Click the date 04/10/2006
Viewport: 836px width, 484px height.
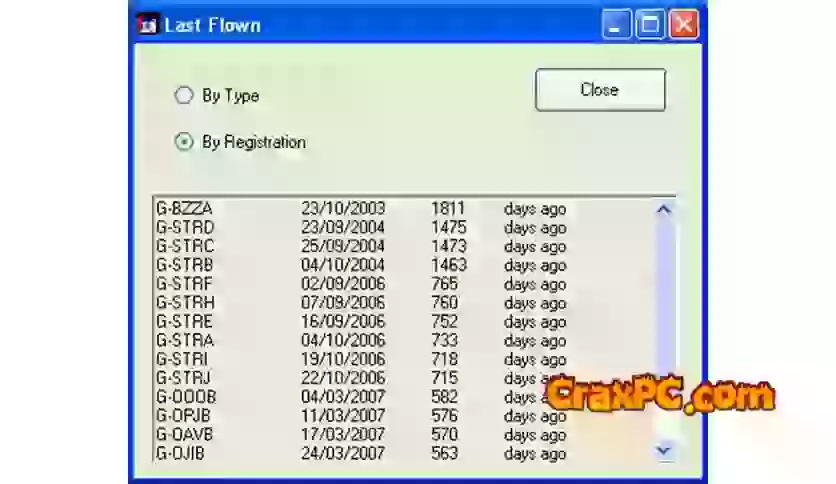pyautogui.click(x=343, y=340)
